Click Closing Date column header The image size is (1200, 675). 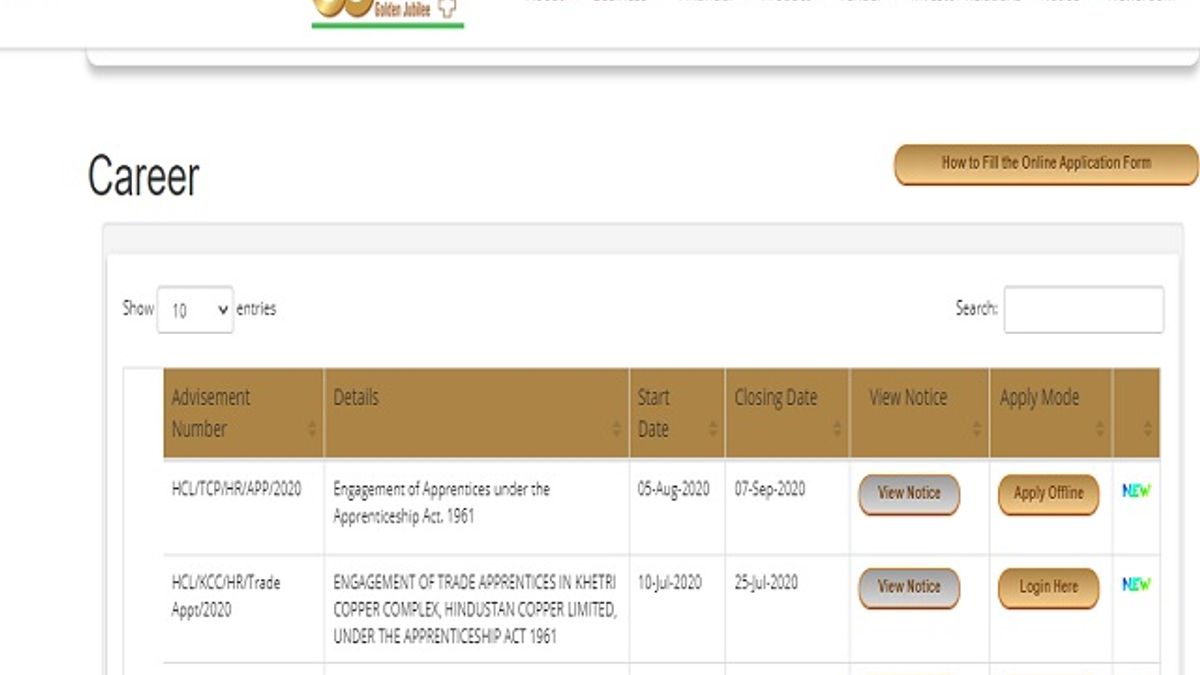(x=788, y=413)
